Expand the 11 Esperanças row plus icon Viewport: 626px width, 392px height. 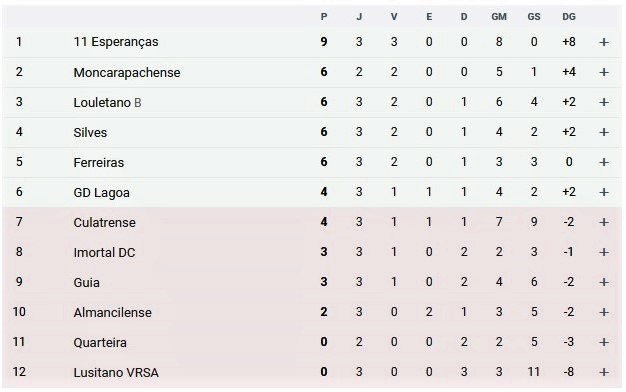click(x=604, y=42)
